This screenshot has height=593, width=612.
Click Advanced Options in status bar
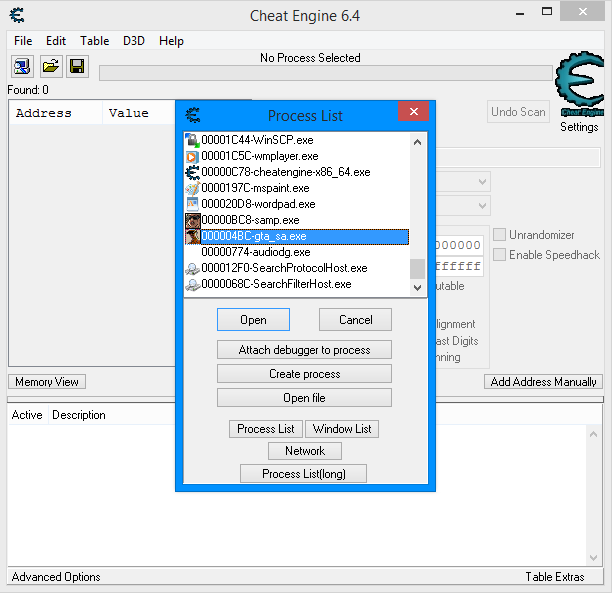tap(56, 577)
